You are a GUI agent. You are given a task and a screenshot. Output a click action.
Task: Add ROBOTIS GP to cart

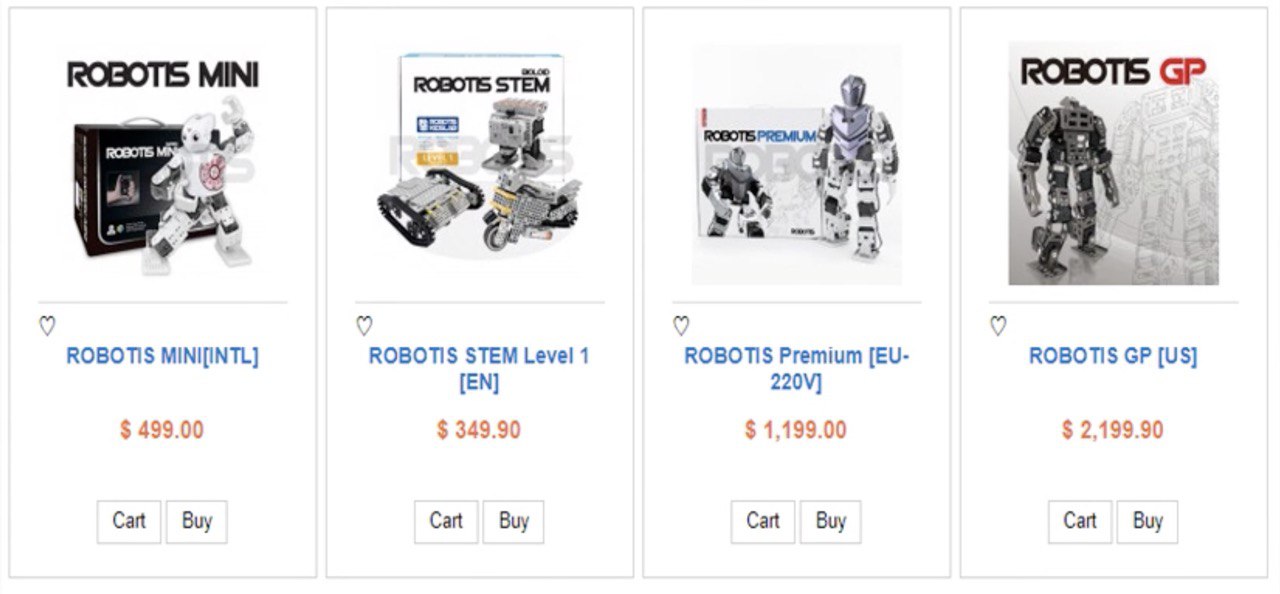point(1080,521)
